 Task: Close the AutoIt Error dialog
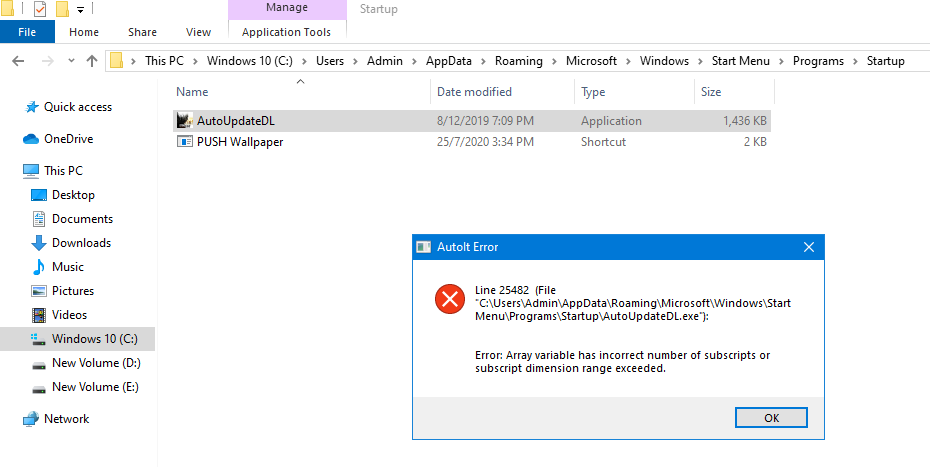[808, 247]
